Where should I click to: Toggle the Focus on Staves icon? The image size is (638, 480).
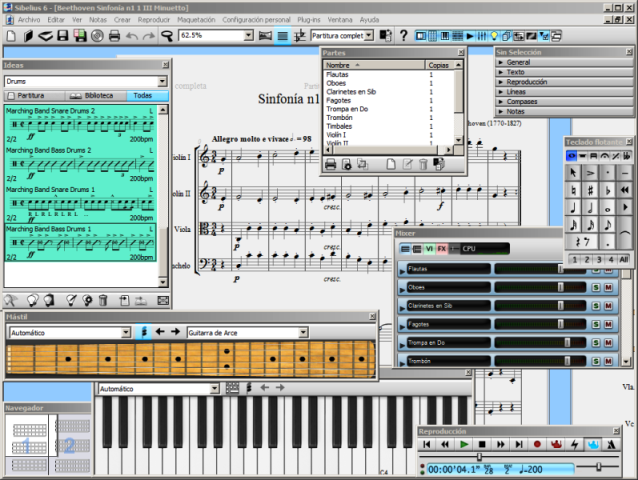click(x=282, y=36)
